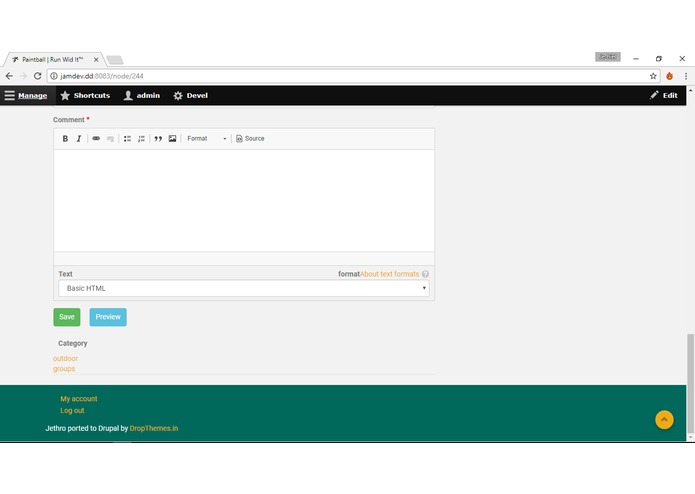Insert a numbered list
The width and height of the screenshot is (695, 494).
point(141,139)
